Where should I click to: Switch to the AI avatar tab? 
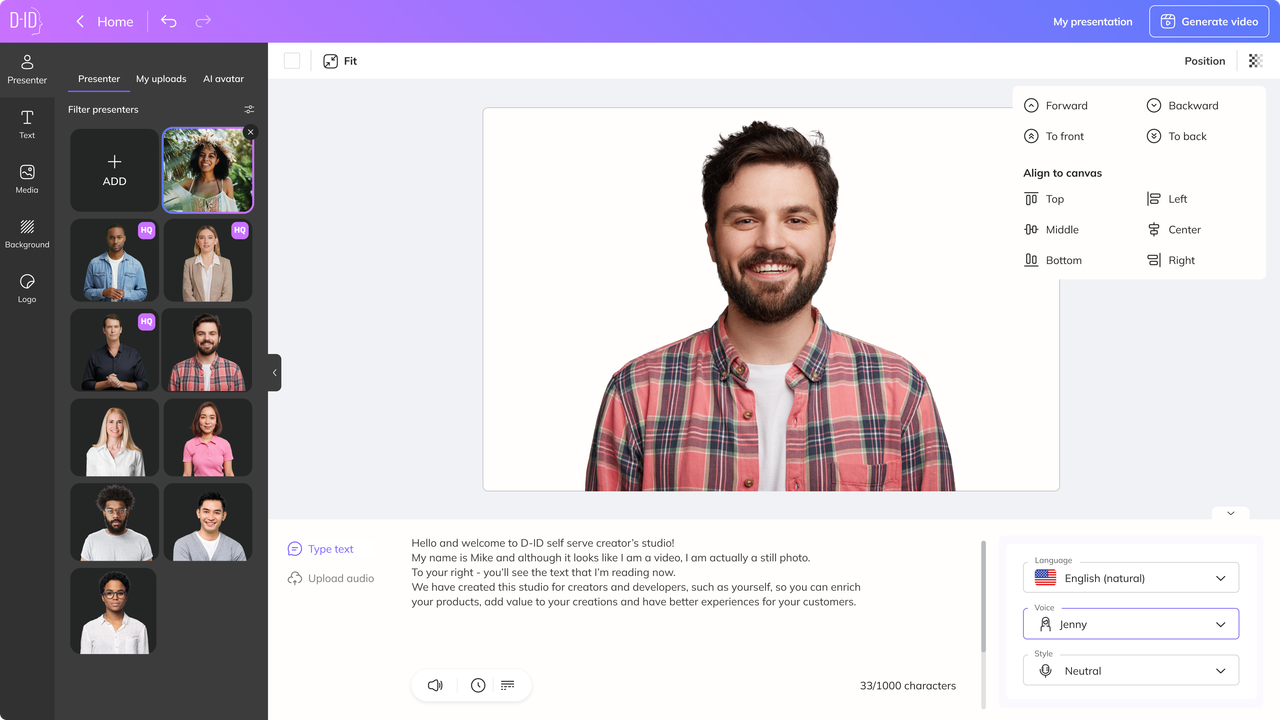click(x=223, y=79)
